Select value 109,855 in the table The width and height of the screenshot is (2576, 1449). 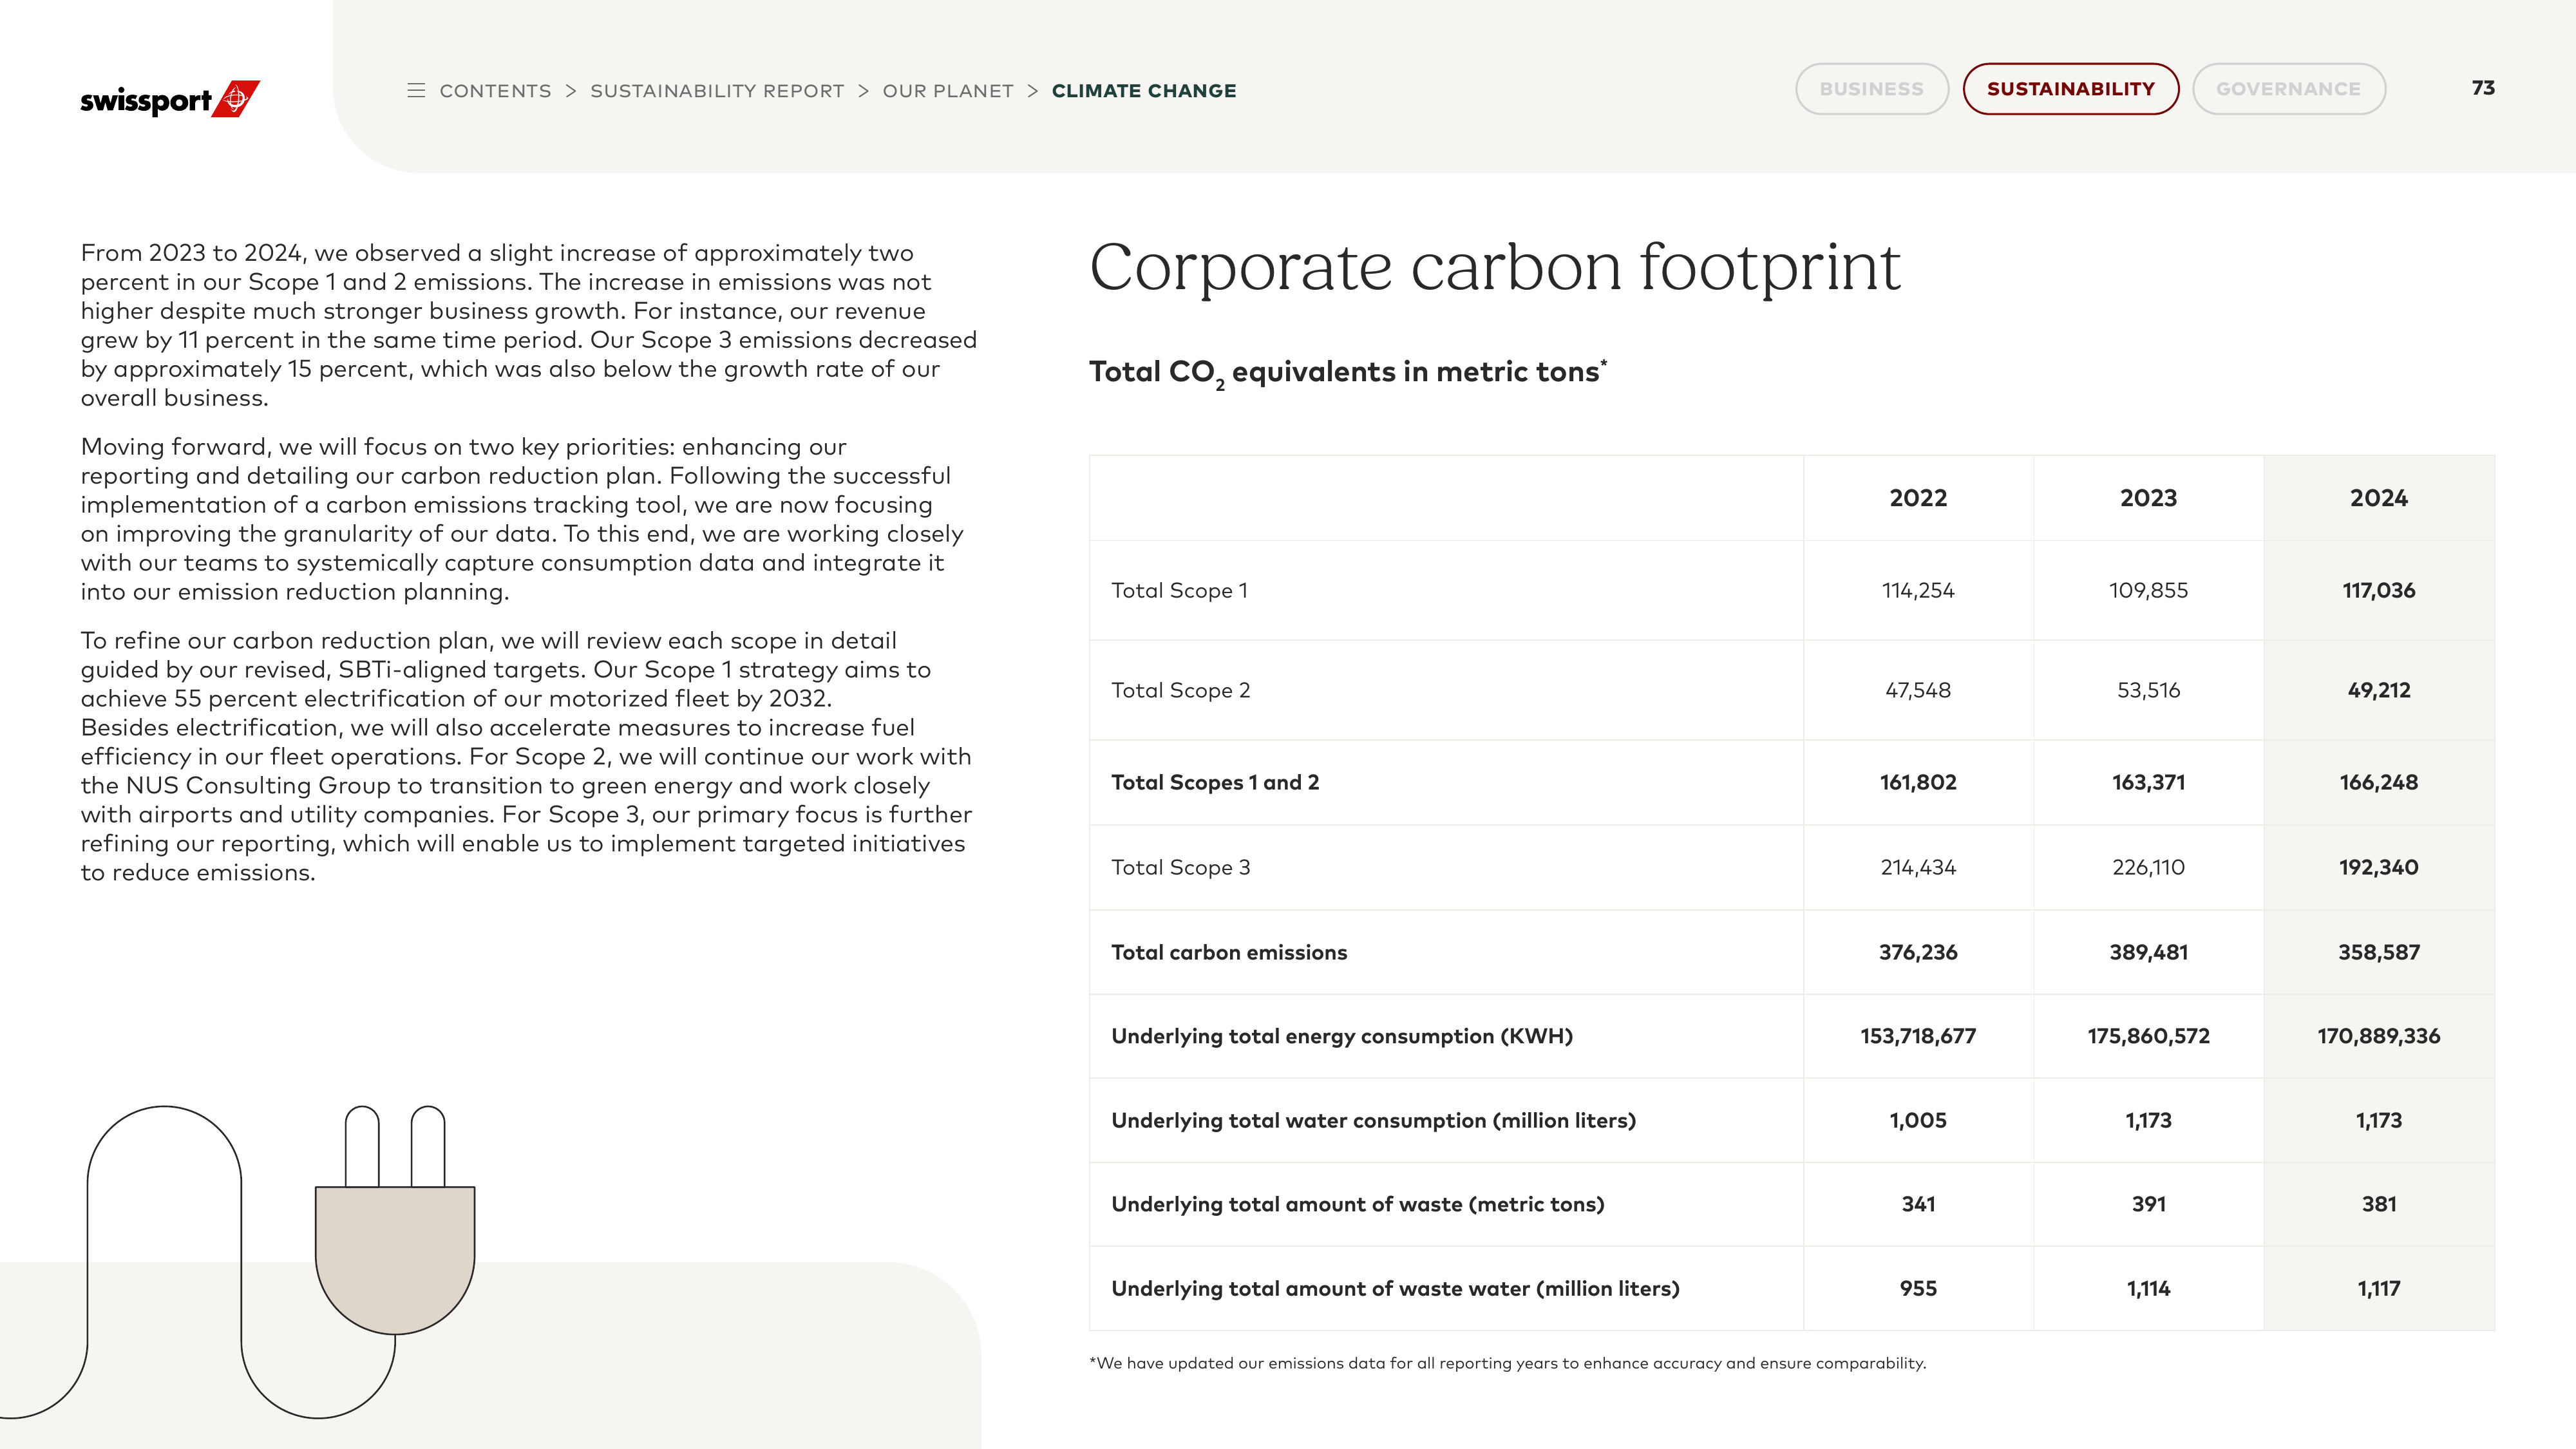pos(2148,591)
